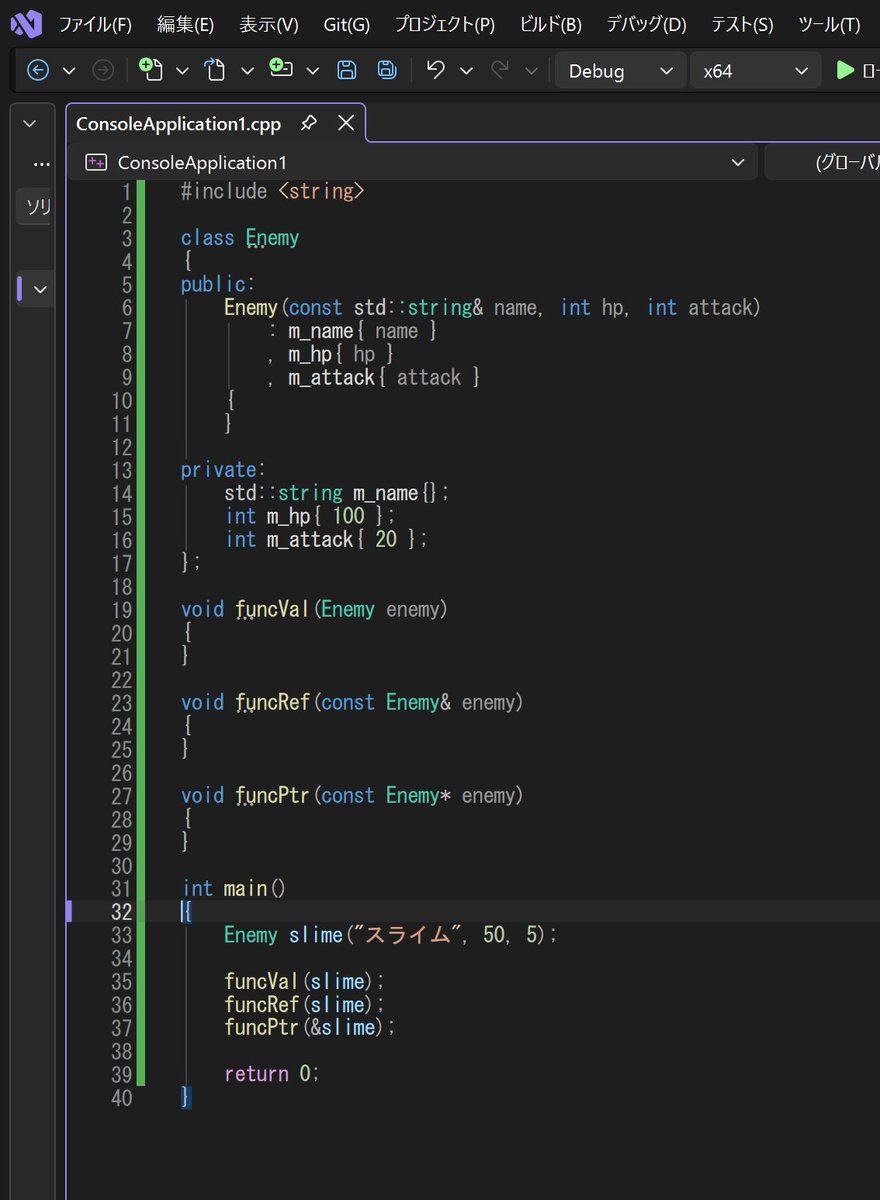The image size is (880, 1200).
Task: Pin the ConsoleApplication1.cpp tab
Action: 309,123
